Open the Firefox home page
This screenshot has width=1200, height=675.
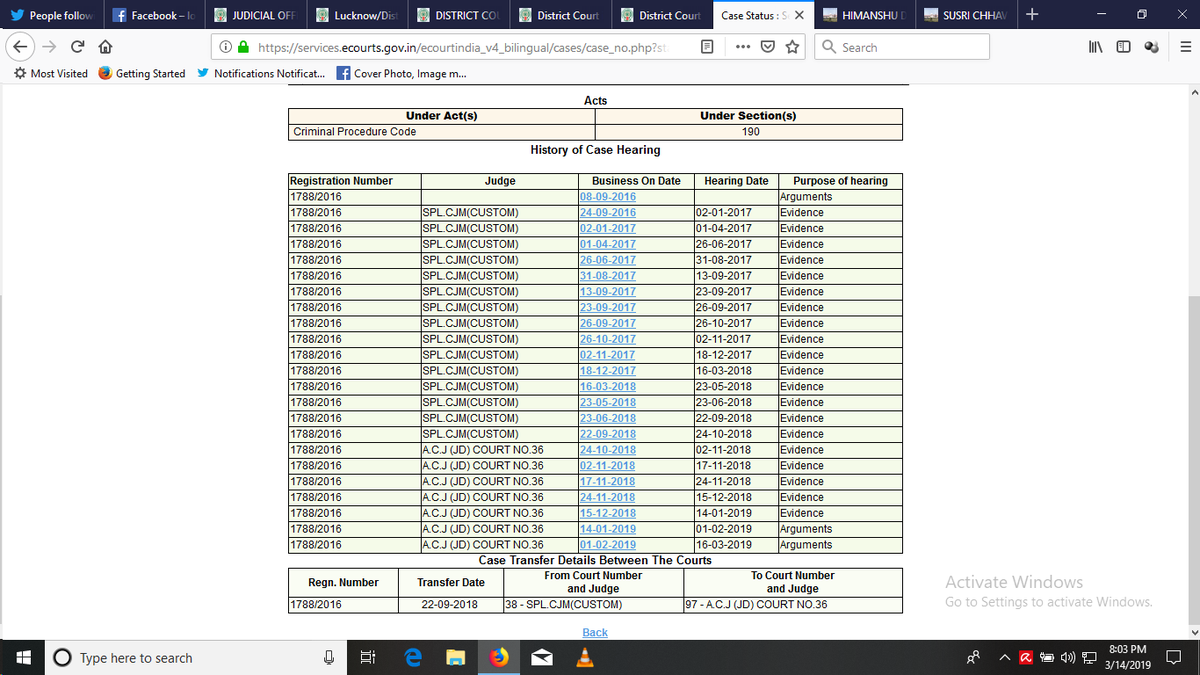[x=103, y=47]
